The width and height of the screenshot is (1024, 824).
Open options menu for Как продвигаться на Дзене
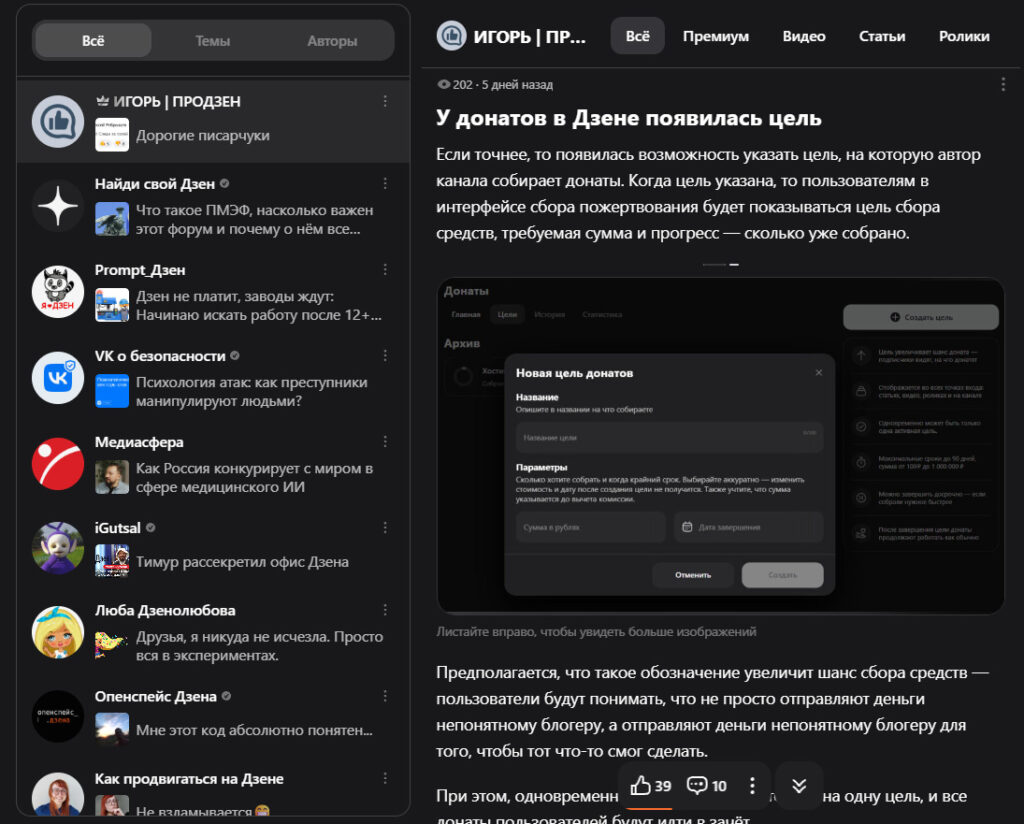(x=385, y=778)
